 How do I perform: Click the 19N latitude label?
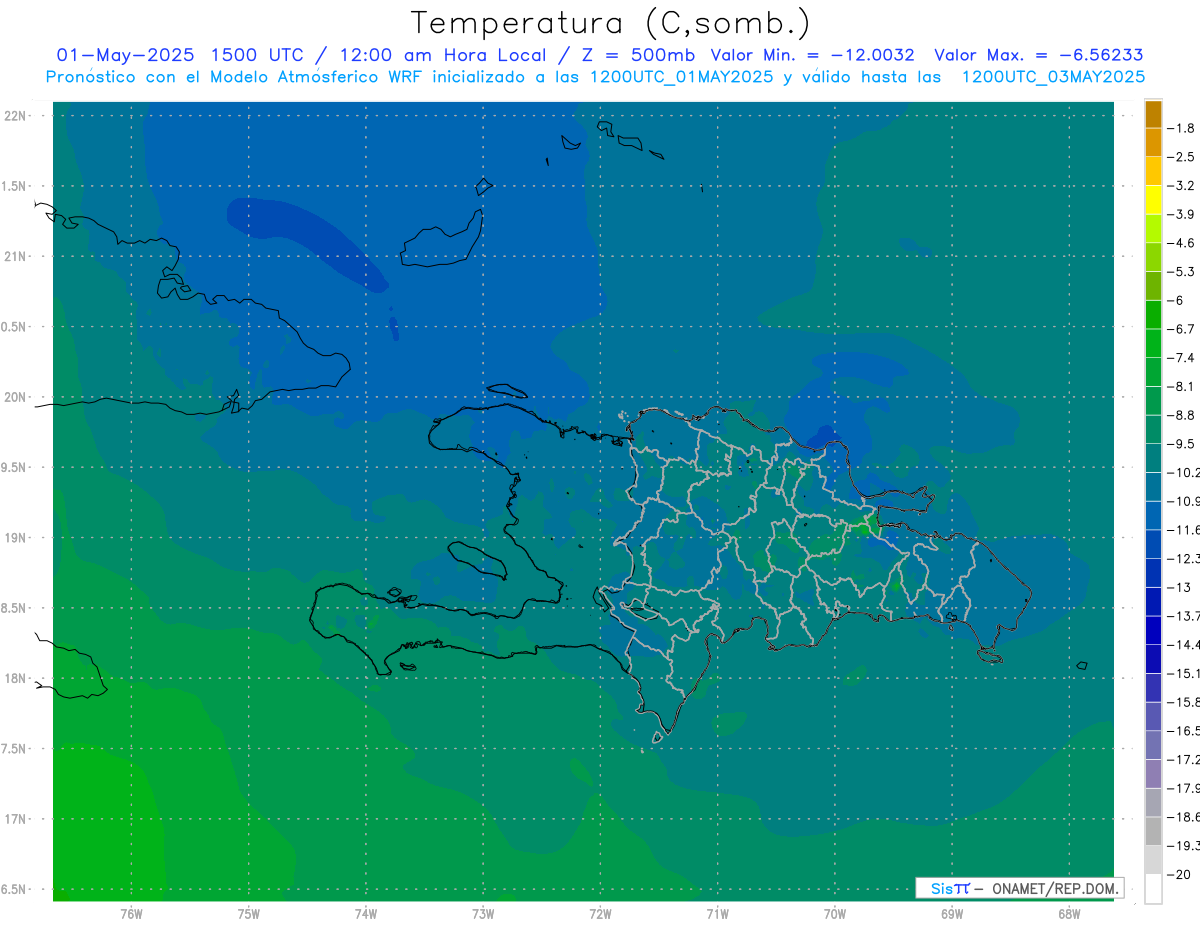pyautogui.click(x=14, y=538)
